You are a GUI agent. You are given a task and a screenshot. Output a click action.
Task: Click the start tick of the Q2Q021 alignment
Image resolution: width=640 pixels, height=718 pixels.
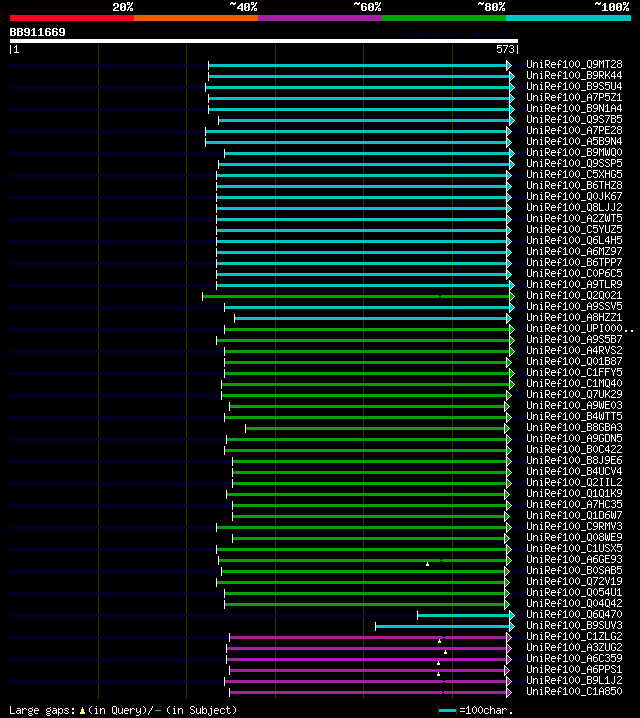pyautogui.click(x=202, y=297)
